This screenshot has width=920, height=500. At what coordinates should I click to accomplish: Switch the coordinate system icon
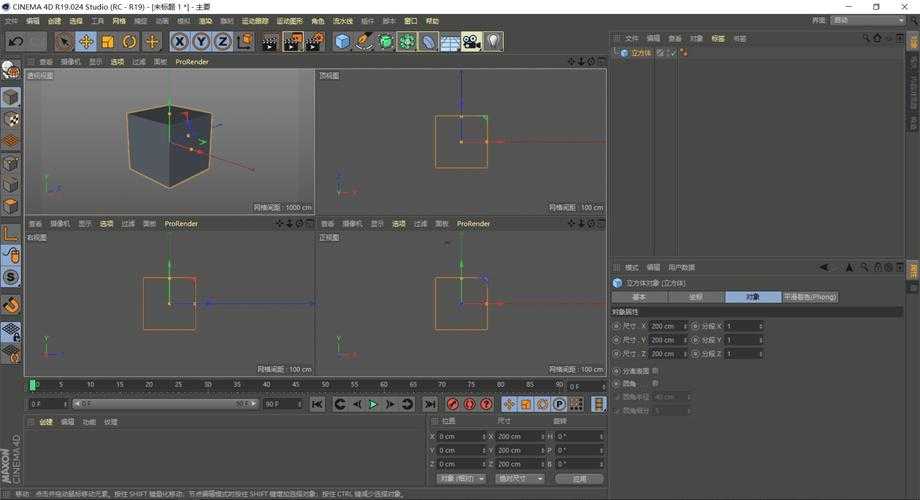(245, 42)
